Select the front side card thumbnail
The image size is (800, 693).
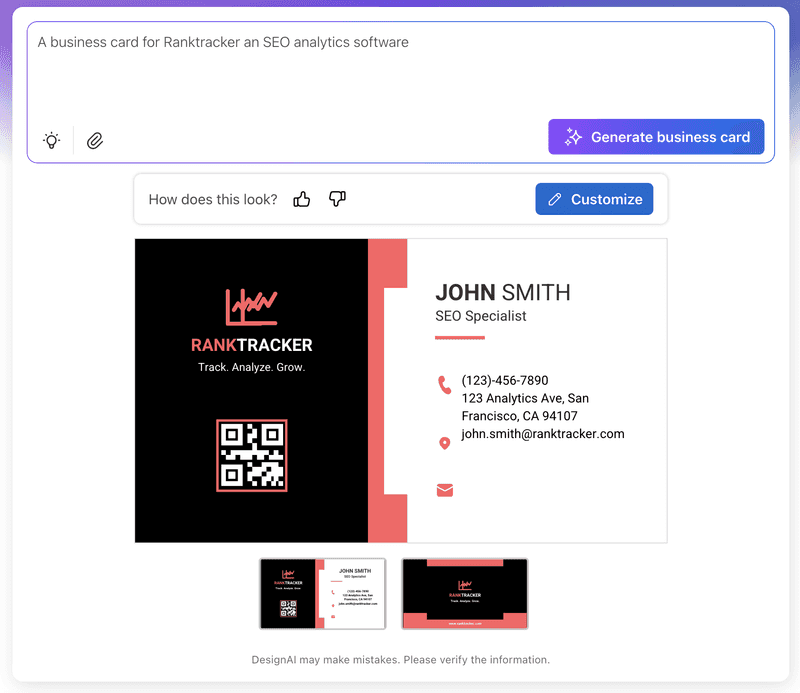click(x=322, y=593)
